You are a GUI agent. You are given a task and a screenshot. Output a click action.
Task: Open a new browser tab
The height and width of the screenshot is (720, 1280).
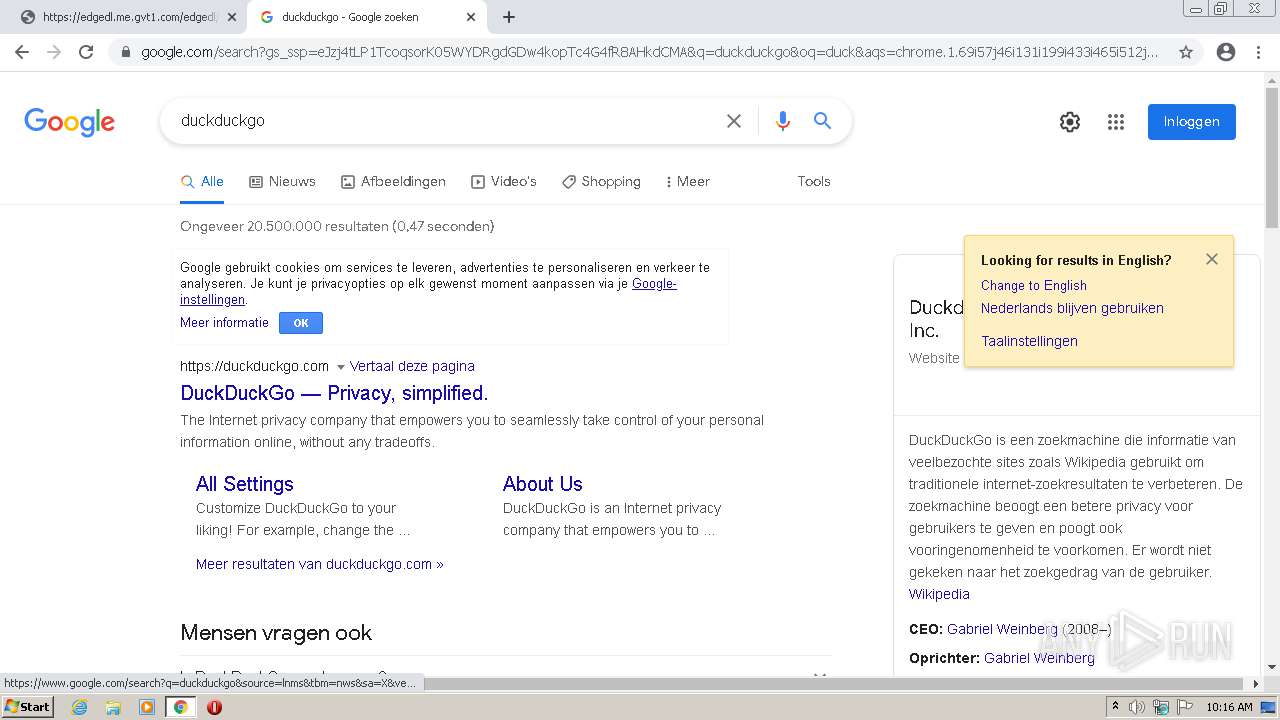pyautogui.click(x=509, y=17)
